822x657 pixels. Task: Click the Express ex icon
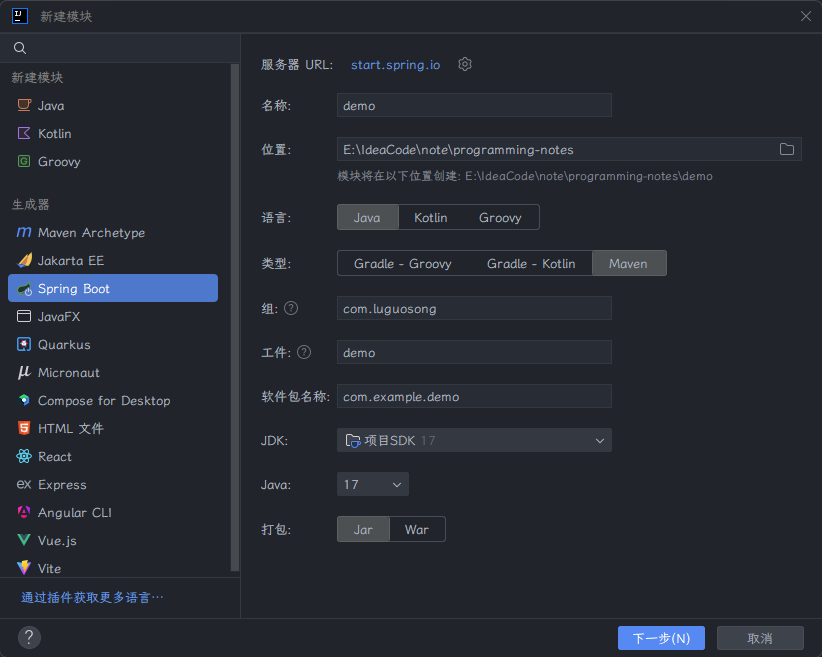click(24, 484)
